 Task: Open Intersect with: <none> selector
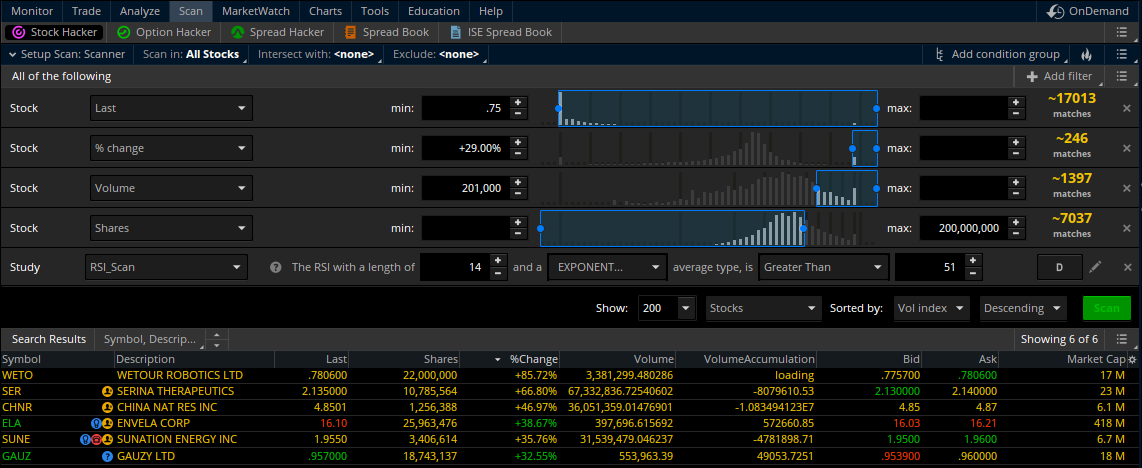[315, 54]
